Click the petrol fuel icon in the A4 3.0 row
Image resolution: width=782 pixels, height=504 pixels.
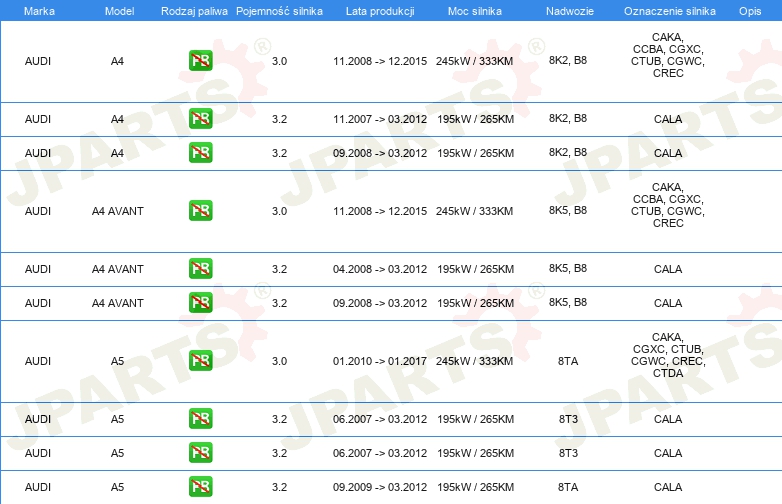click(x=200, y=61)
